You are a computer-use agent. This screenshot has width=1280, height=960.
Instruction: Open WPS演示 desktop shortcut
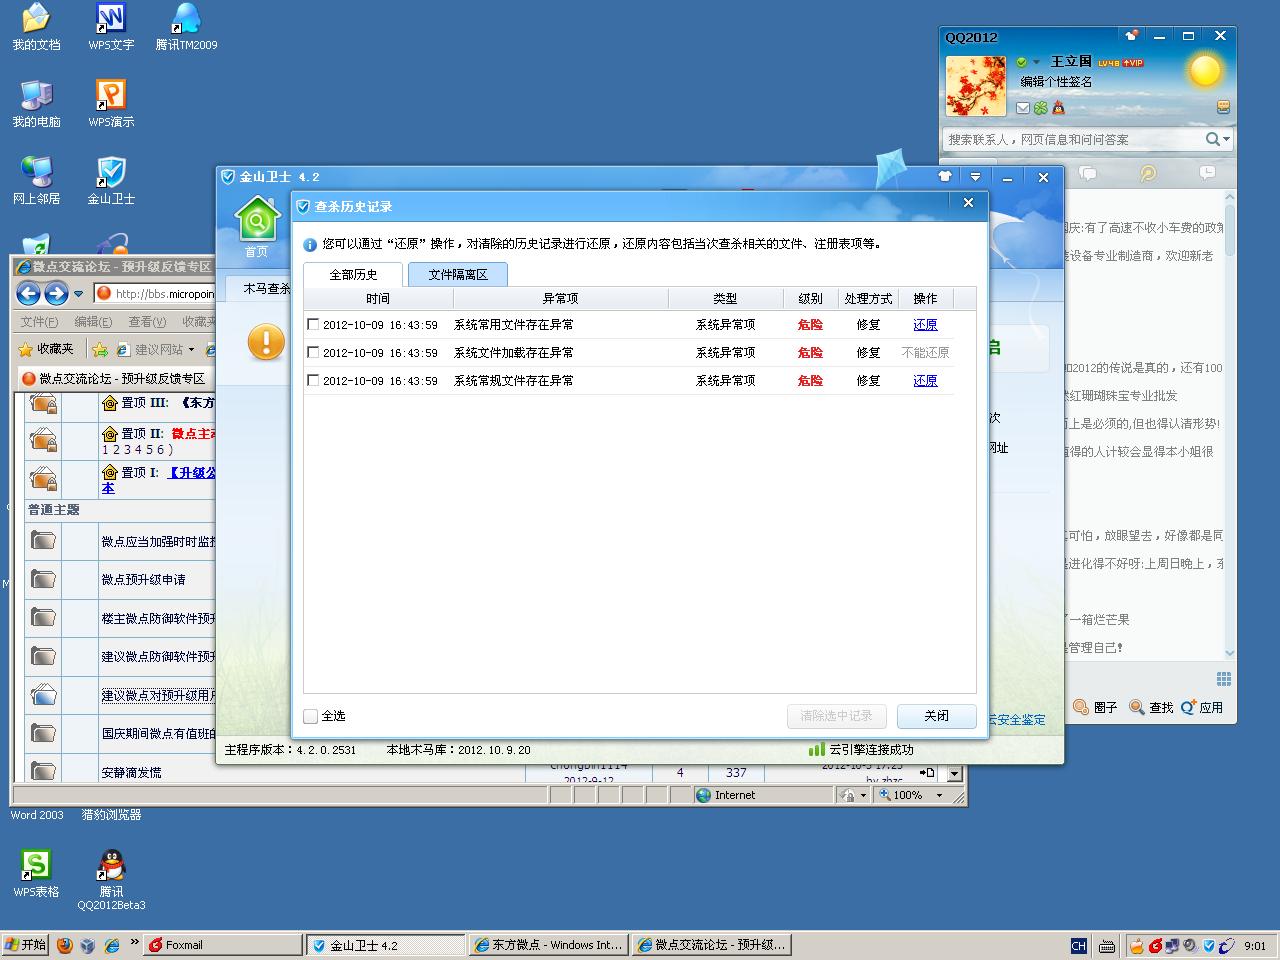(111, 104)
